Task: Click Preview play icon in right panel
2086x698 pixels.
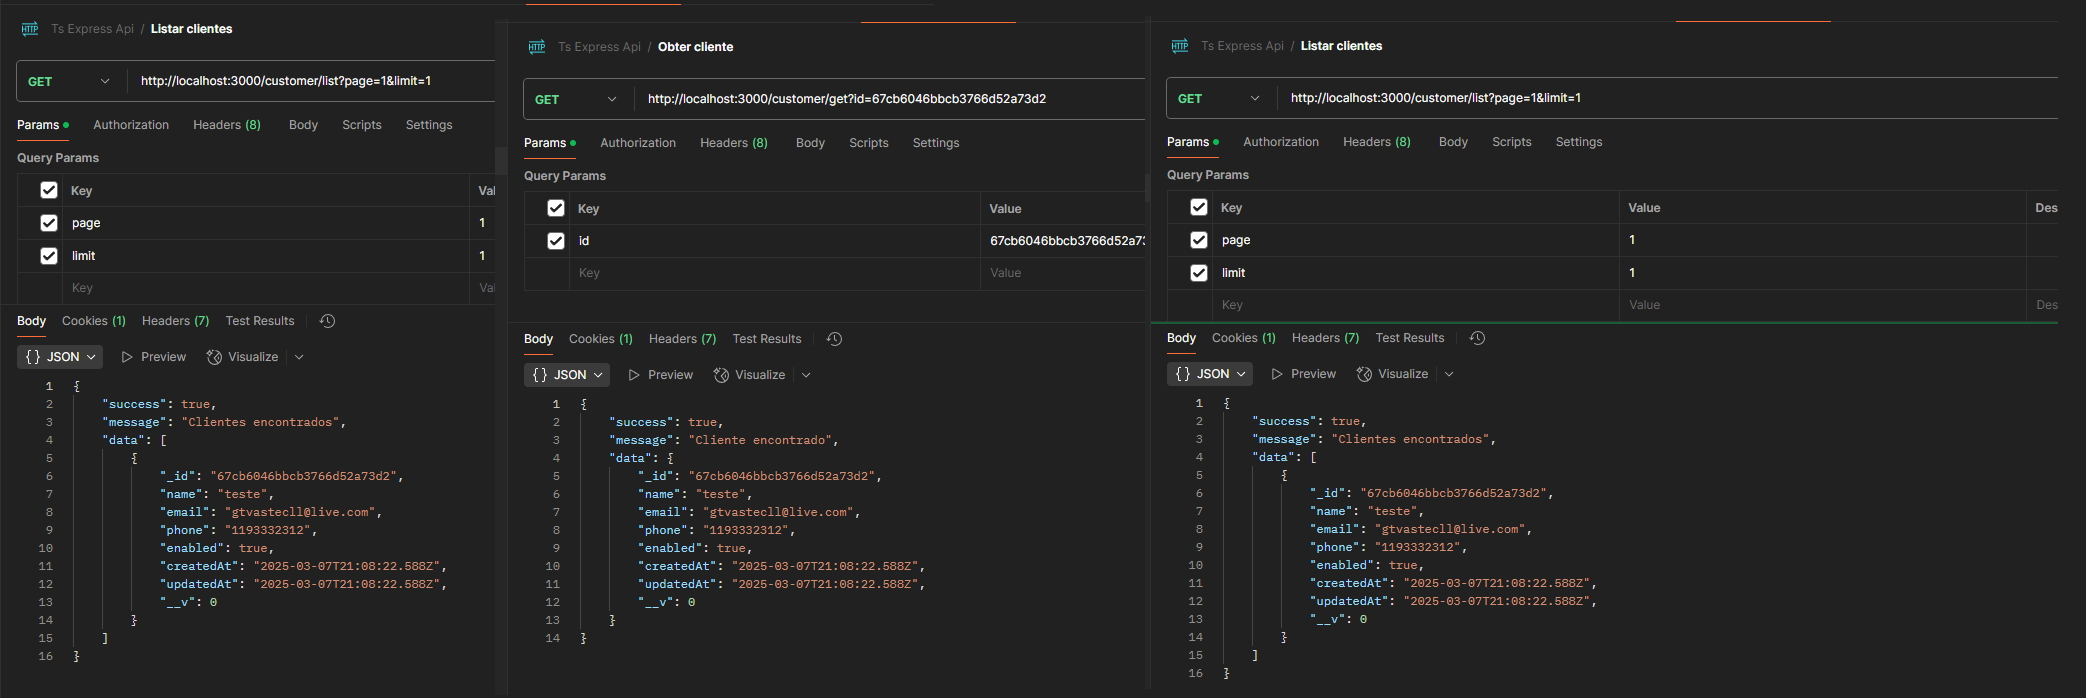Action: click(x=1277, y=374)
